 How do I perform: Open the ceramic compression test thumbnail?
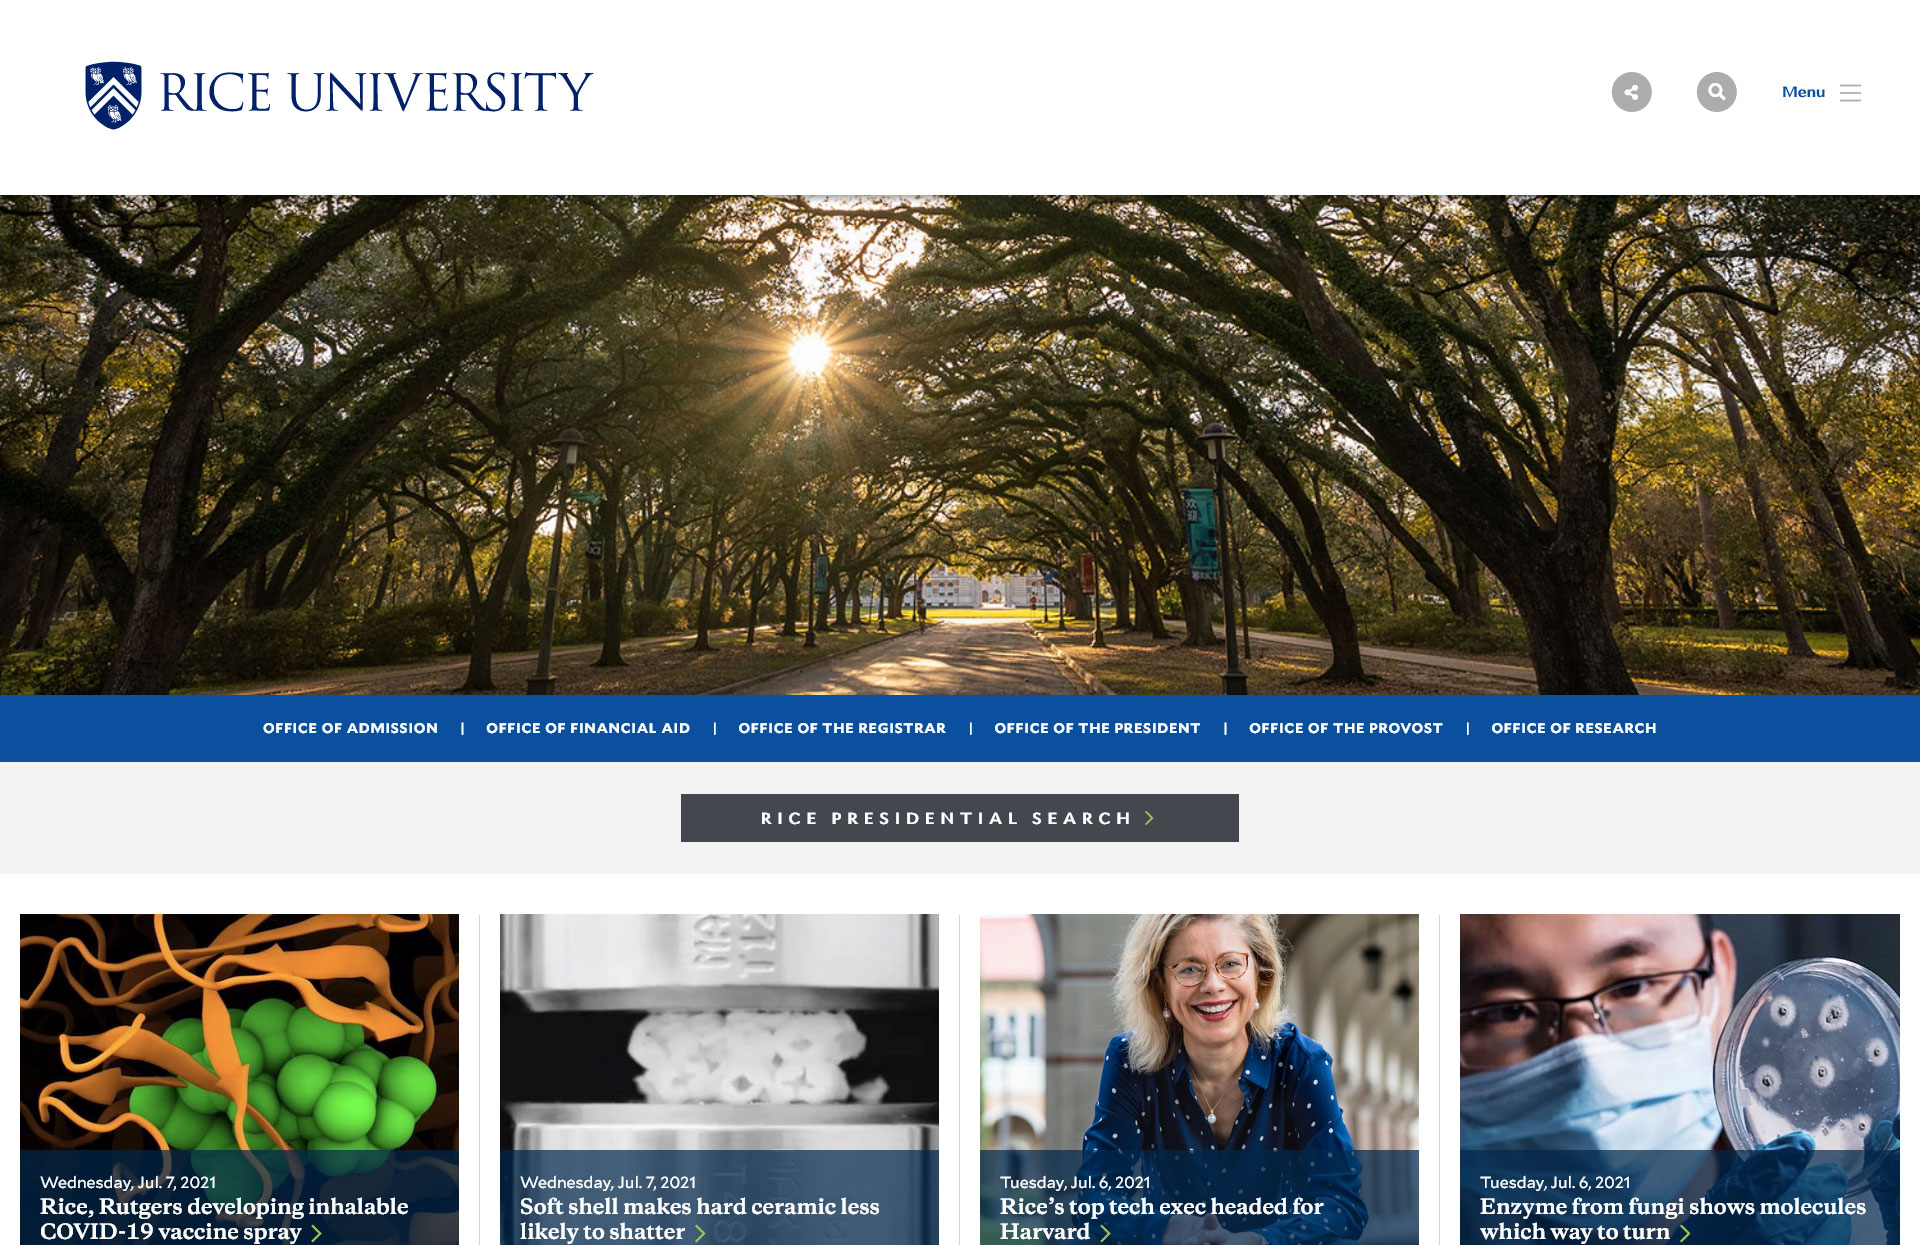click(x=719, y=1031)
